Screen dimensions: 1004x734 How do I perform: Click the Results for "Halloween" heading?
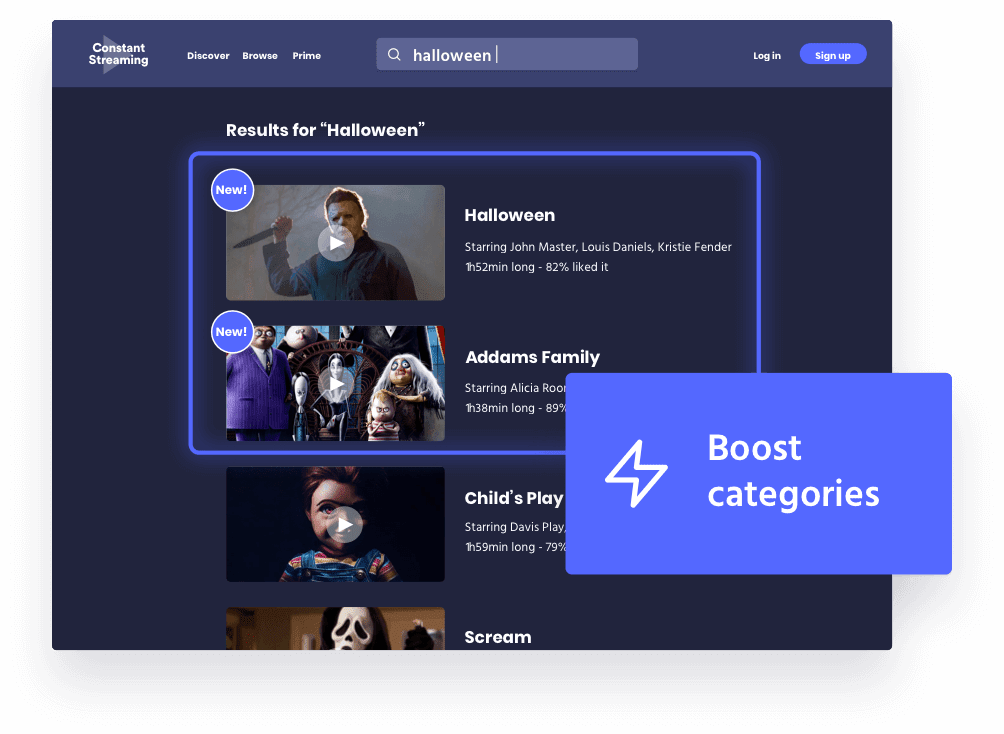tap(325, 130)
